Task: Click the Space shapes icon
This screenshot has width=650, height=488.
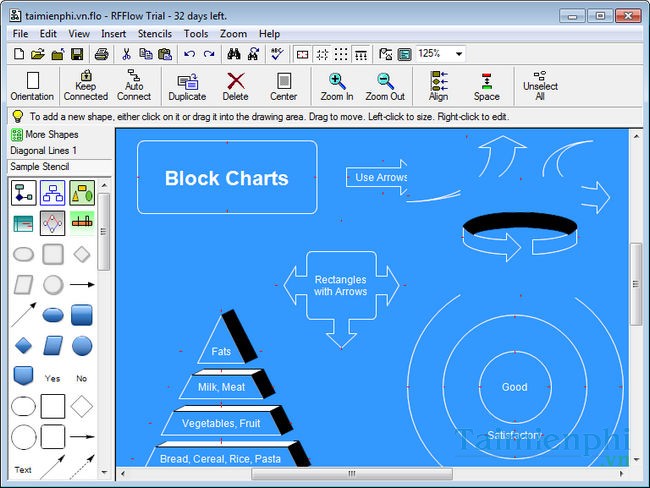Action: pos(486,86)
